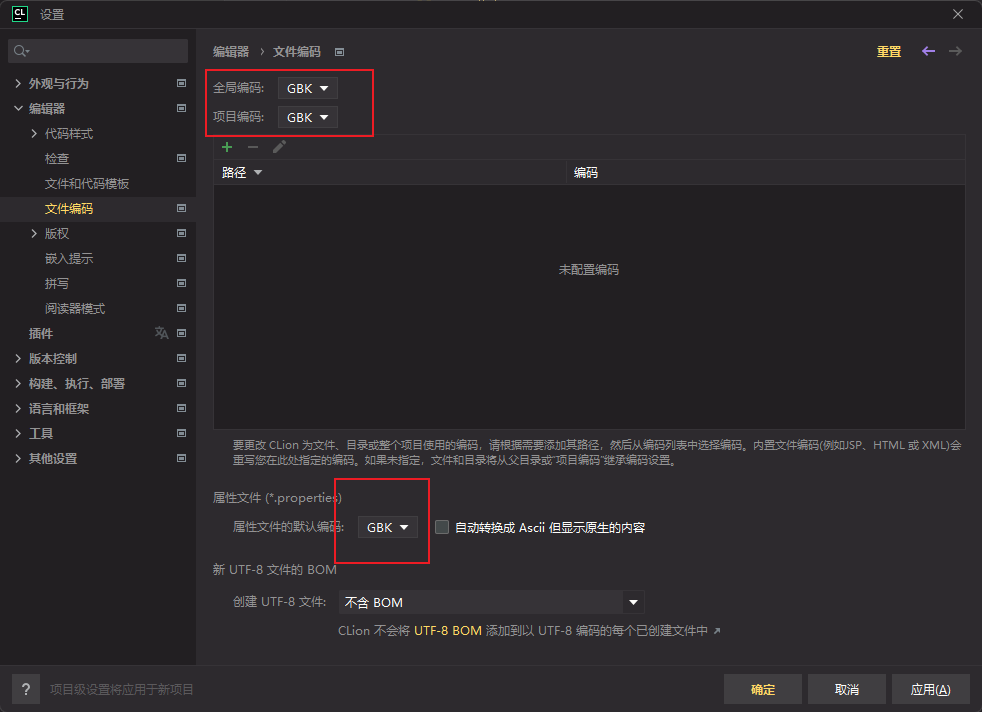Expand the 版本控制 tree node
982x712 pixels.
pos(18,359)
